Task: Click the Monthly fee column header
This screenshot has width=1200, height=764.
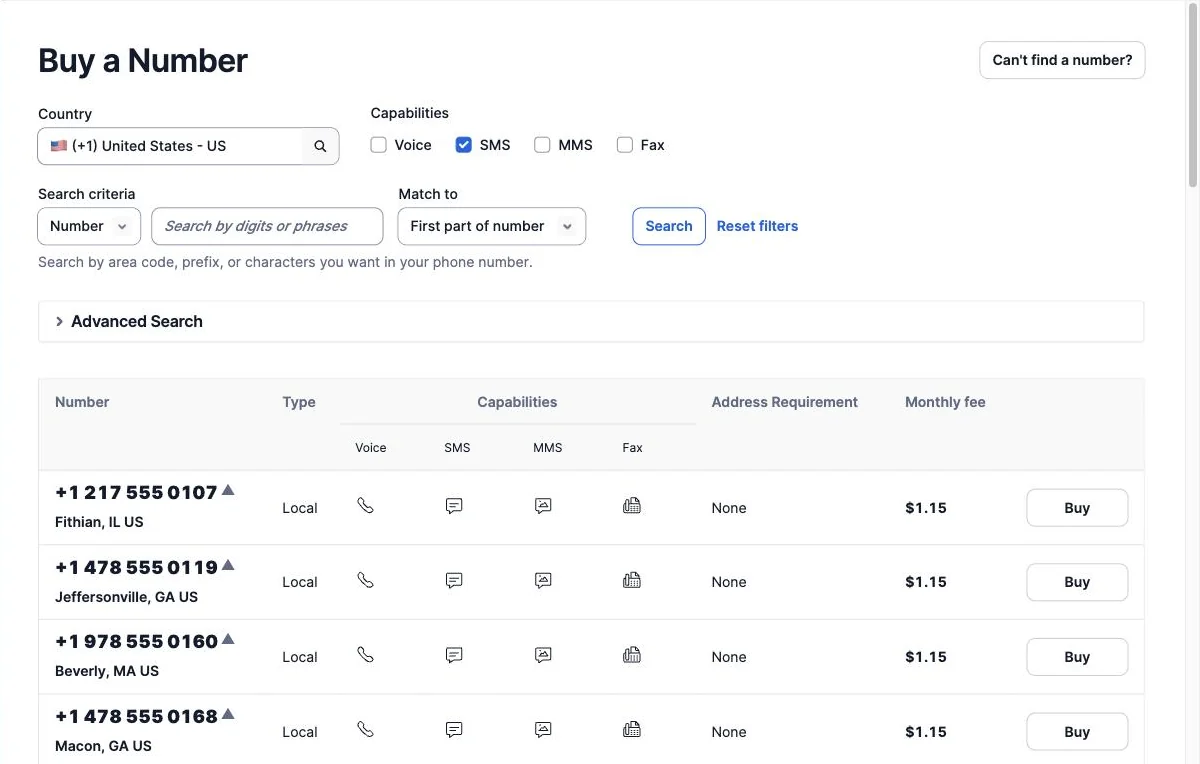Action: [945, 402]
